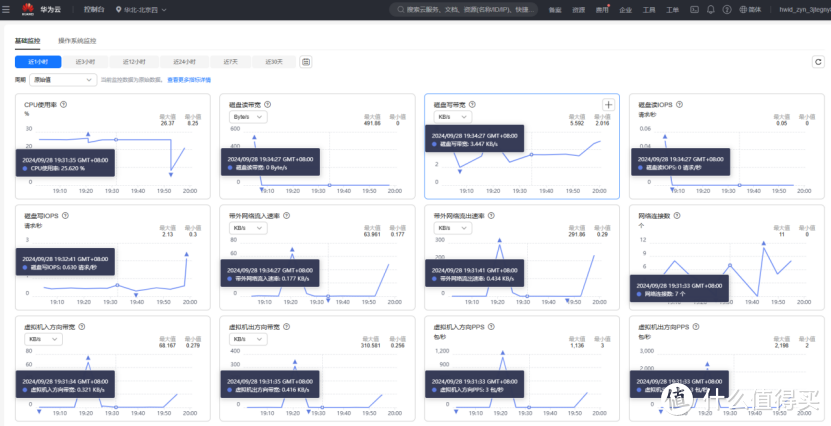The height and width of the screenshot is (426, 831).
Task: Open the Byte/s unit dropdown on 磁盘读带宽
Action: click(247, 117)
